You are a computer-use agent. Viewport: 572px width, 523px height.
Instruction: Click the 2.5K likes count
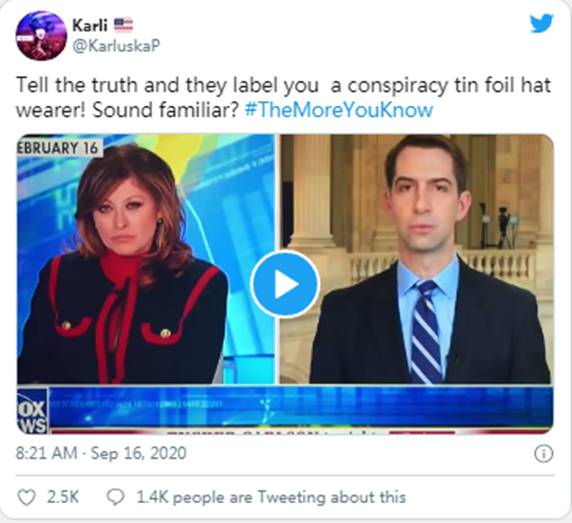coord(63,497)
